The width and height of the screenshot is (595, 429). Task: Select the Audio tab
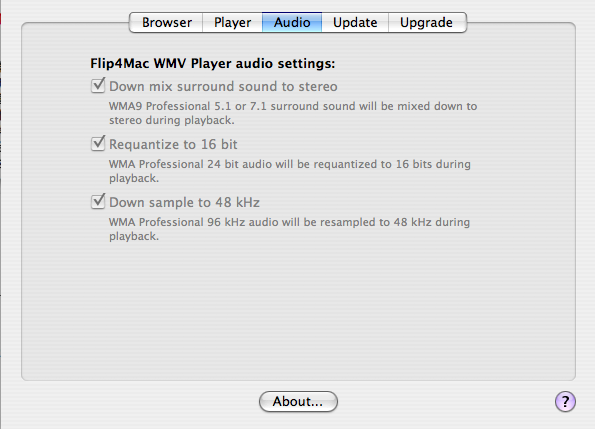point(292,22)
